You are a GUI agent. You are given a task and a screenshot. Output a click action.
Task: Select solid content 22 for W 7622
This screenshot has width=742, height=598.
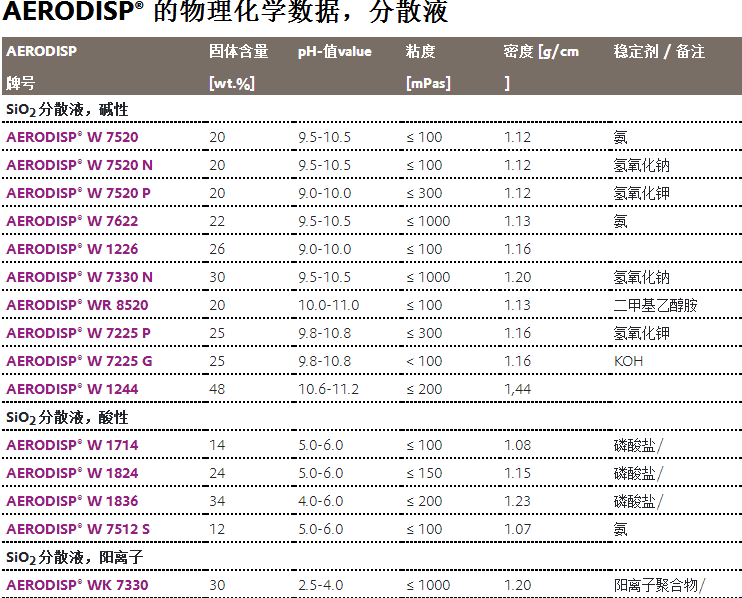217,221
